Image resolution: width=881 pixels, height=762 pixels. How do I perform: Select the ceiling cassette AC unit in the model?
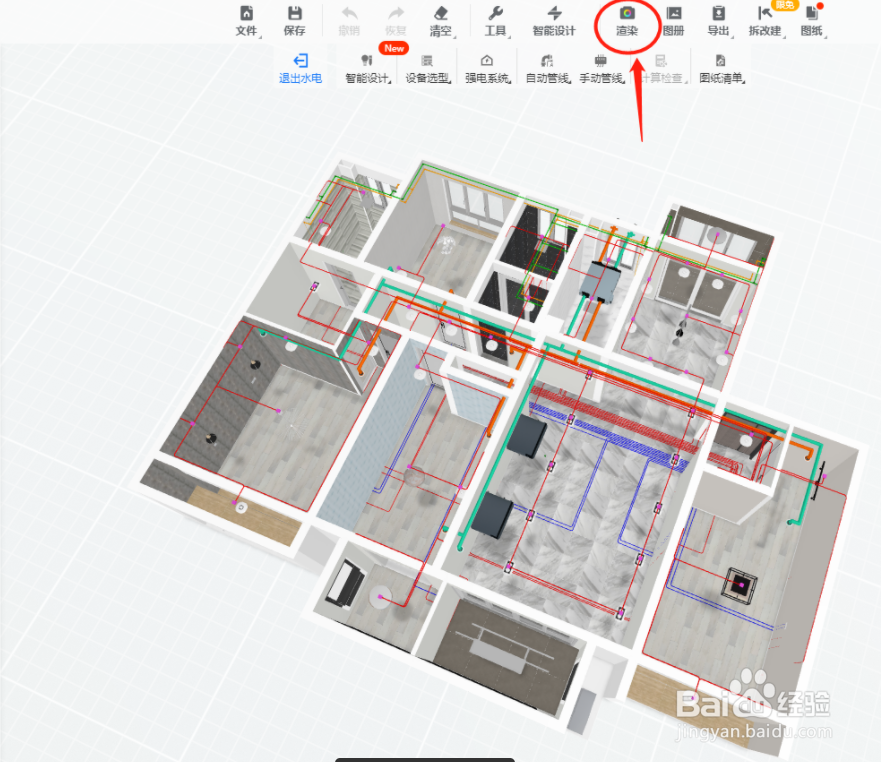(739, 586)
